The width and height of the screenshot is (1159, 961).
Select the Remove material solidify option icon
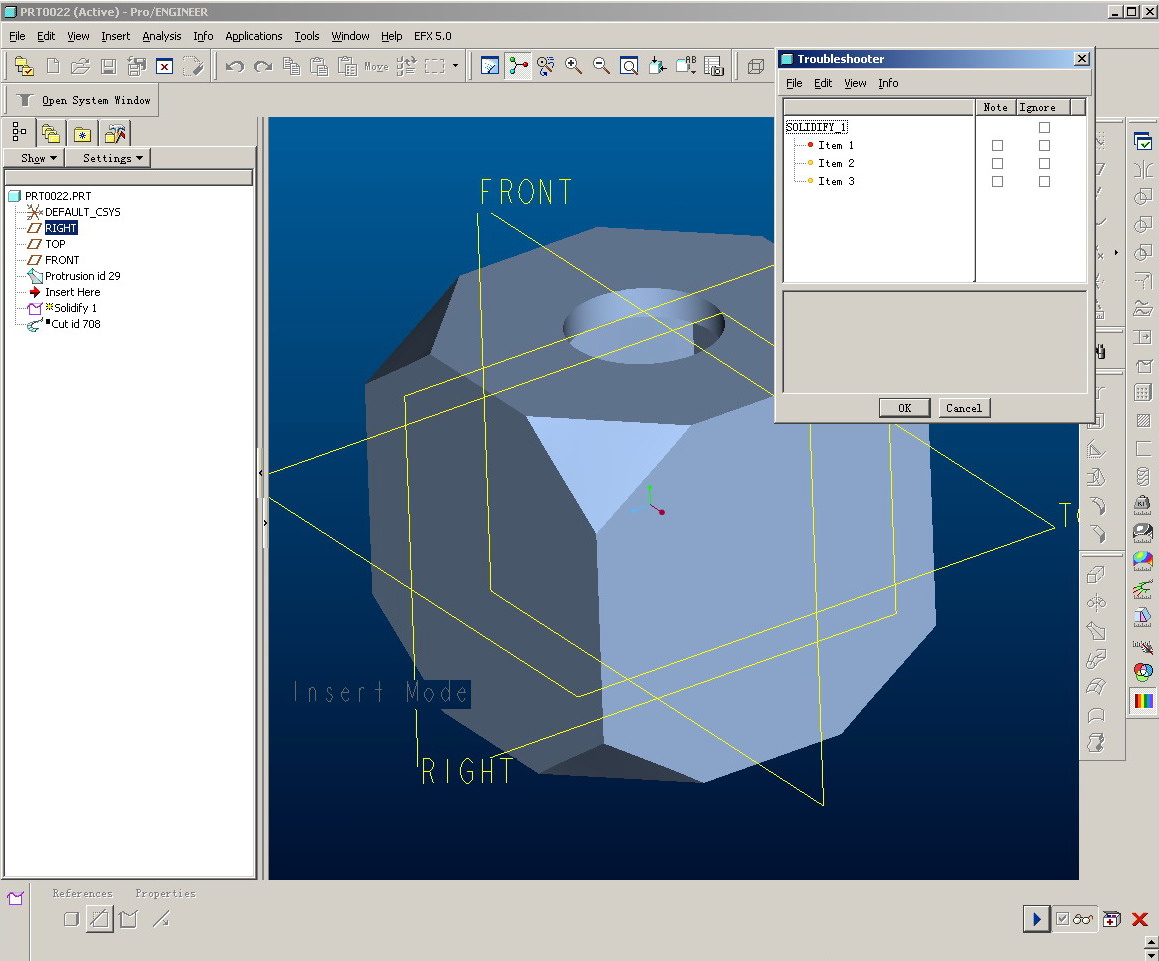pyautogui.click(x=99, y=919)
